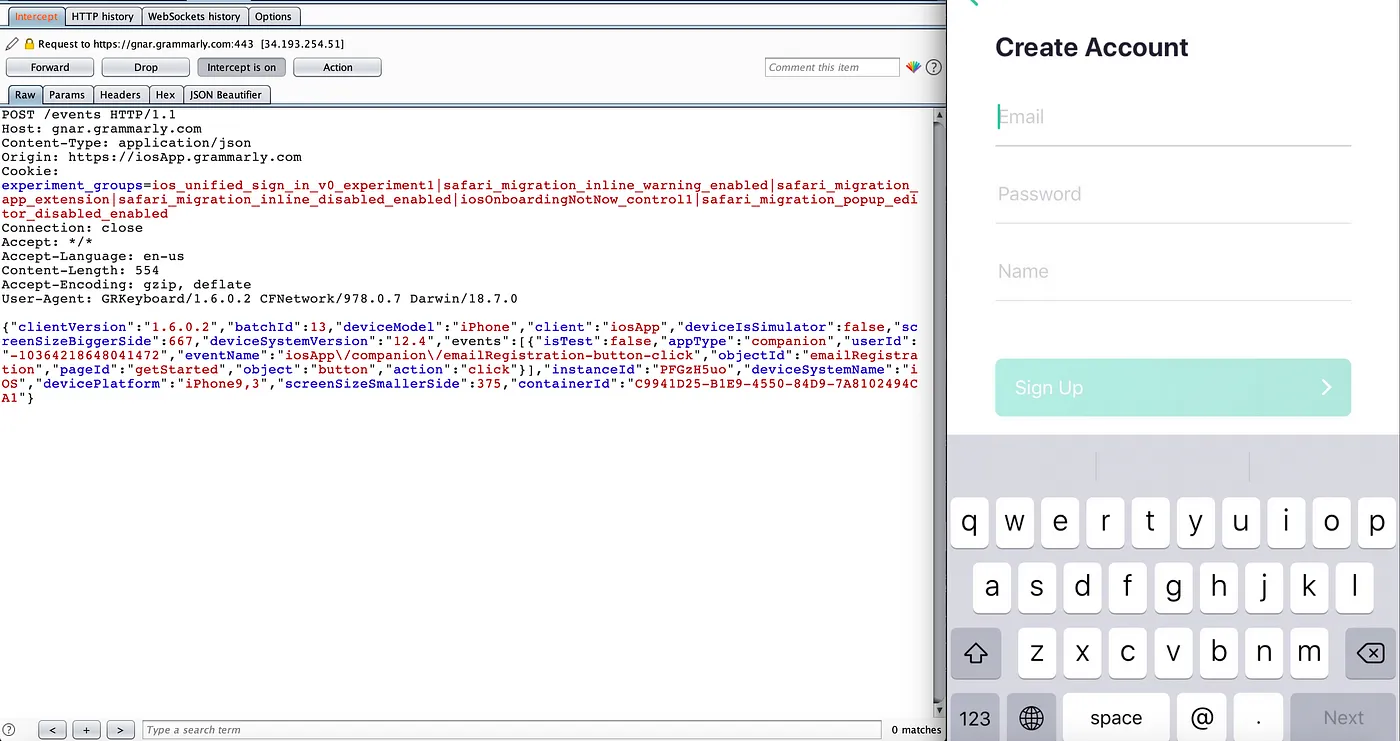Tap the w key
The image size is (1400, 741).
point(1015,522)
